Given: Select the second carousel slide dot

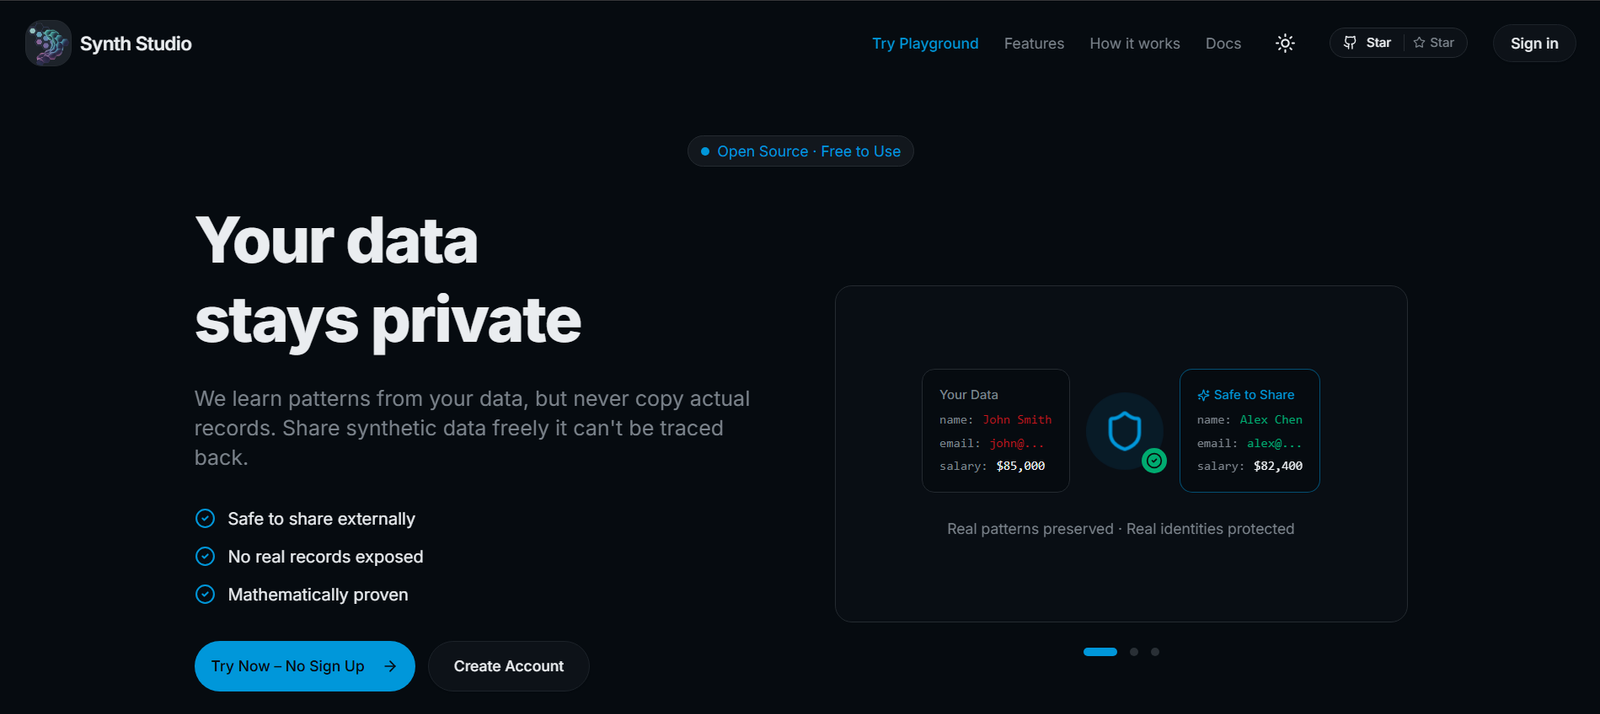Looking at the screenshot, I should pos(1134,652).
